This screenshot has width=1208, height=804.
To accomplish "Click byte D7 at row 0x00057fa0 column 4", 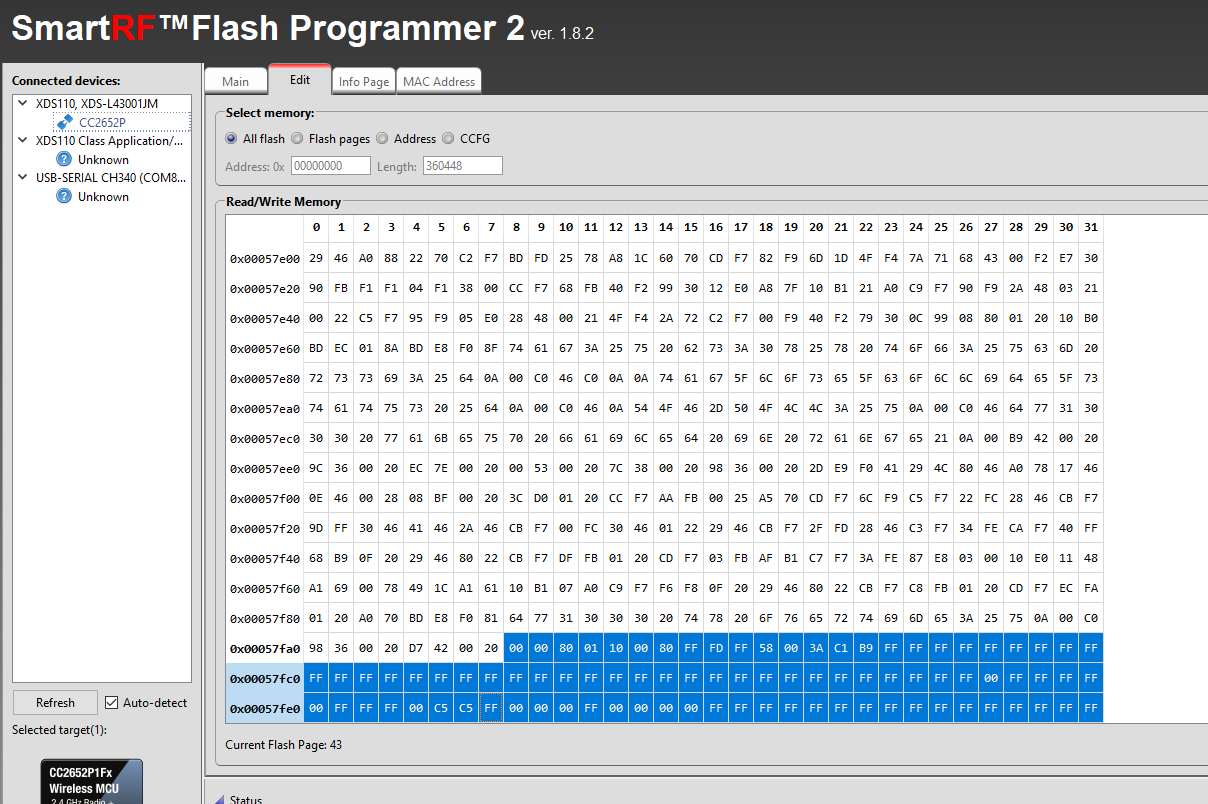I will [x=416, y=648].
